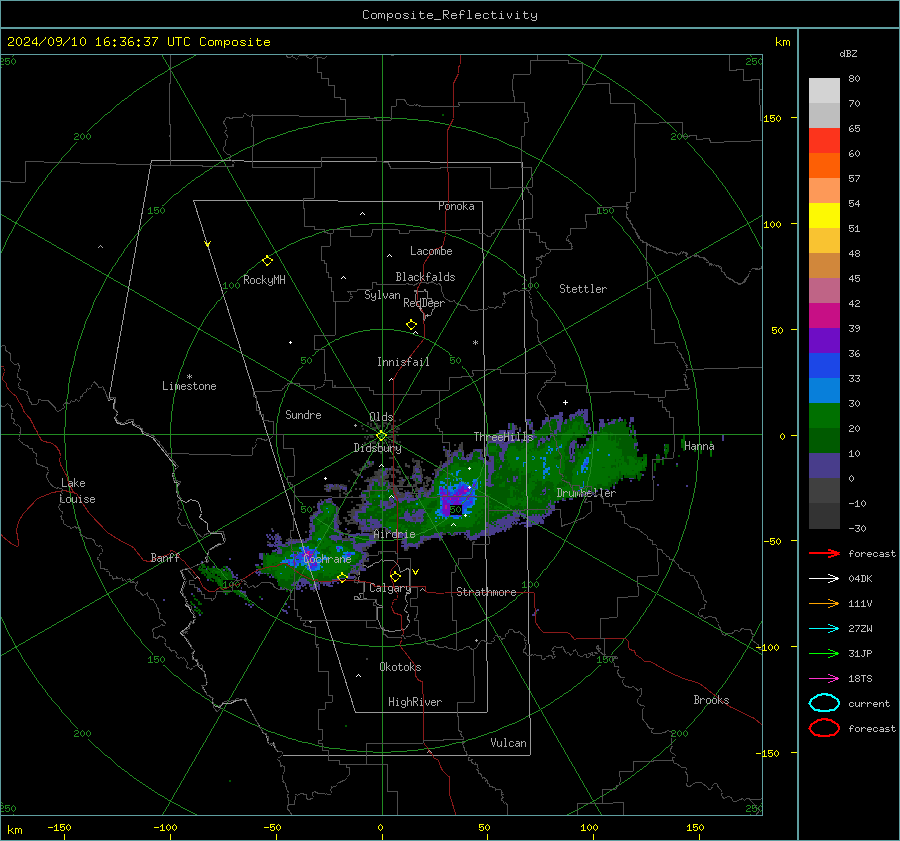The width and height of the screenshot is (900, 841).
Task: Click the Banff label on the map
Action: [165, 558]
